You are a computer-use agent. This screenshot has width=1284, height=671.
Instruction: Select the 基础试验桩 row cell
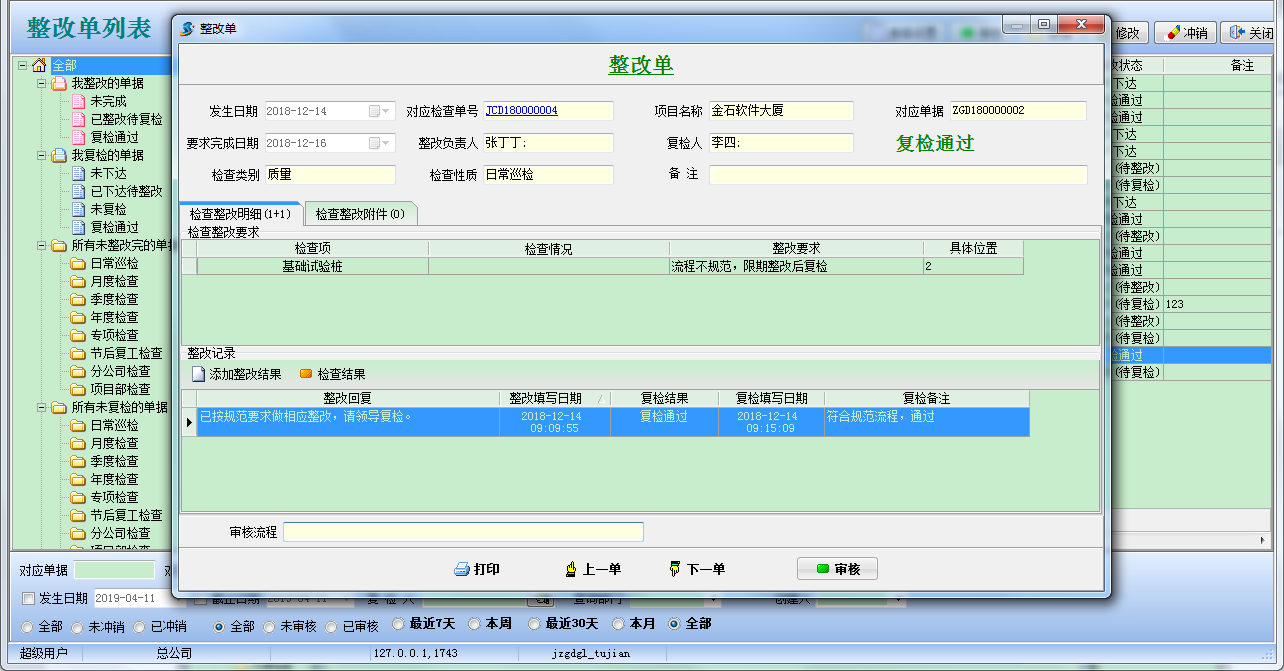click(x=313, y=266)
